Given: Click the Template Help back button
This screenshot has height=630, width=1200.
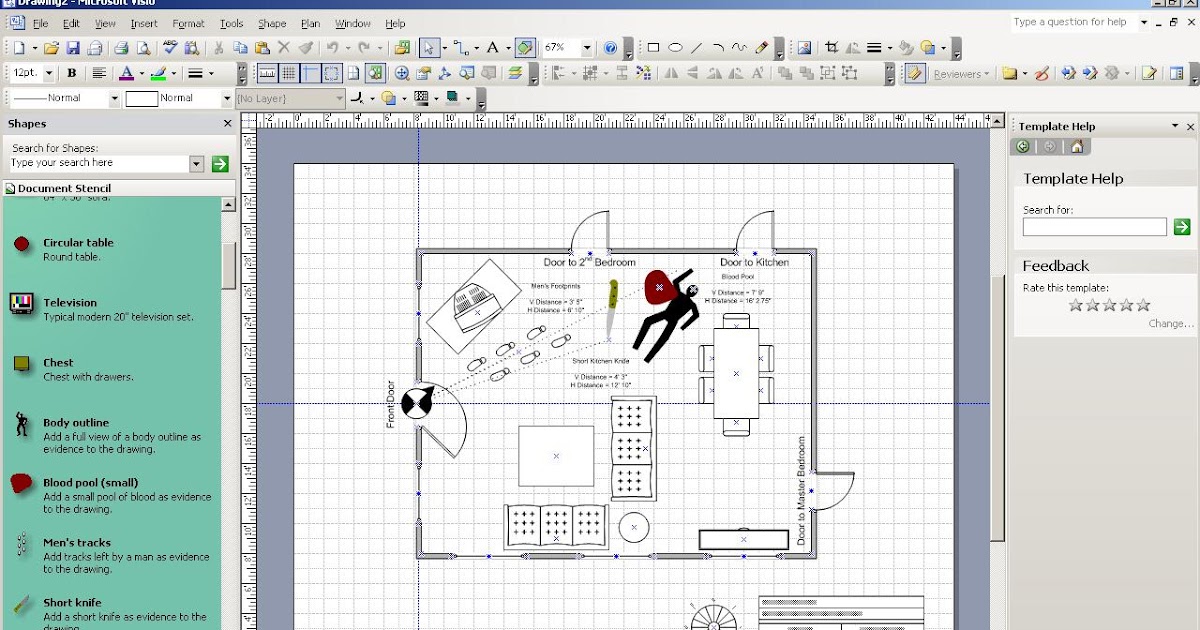Looking at the screenshot, I should click(x=1023, y=147).
